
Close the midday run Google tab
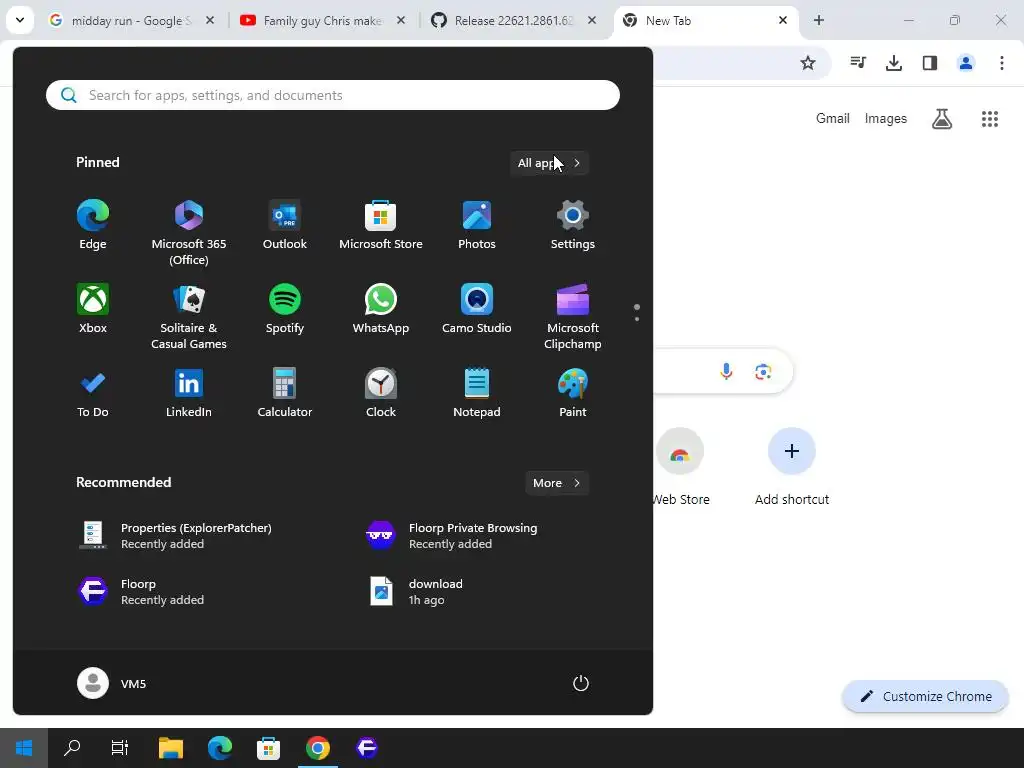click(x=210, y=20)
